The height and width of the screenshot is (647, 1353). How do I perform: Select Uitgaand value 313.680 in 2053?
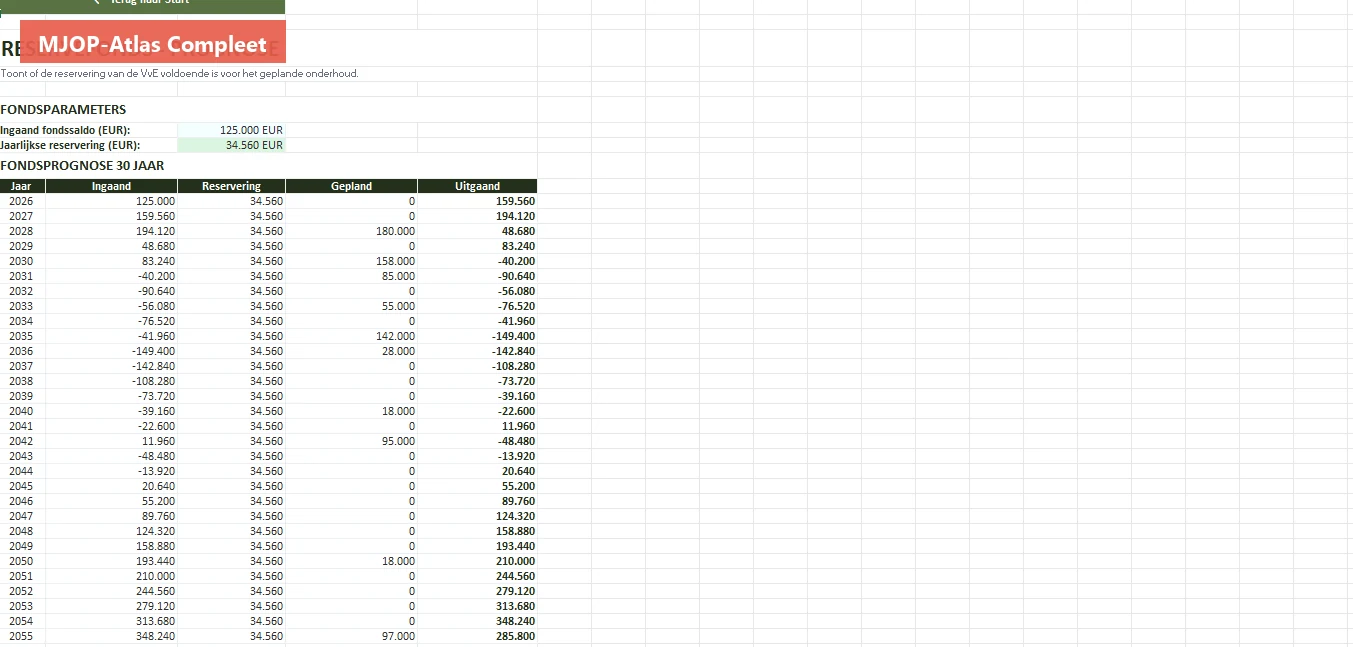pyautogui.click(x=477, y=606)
